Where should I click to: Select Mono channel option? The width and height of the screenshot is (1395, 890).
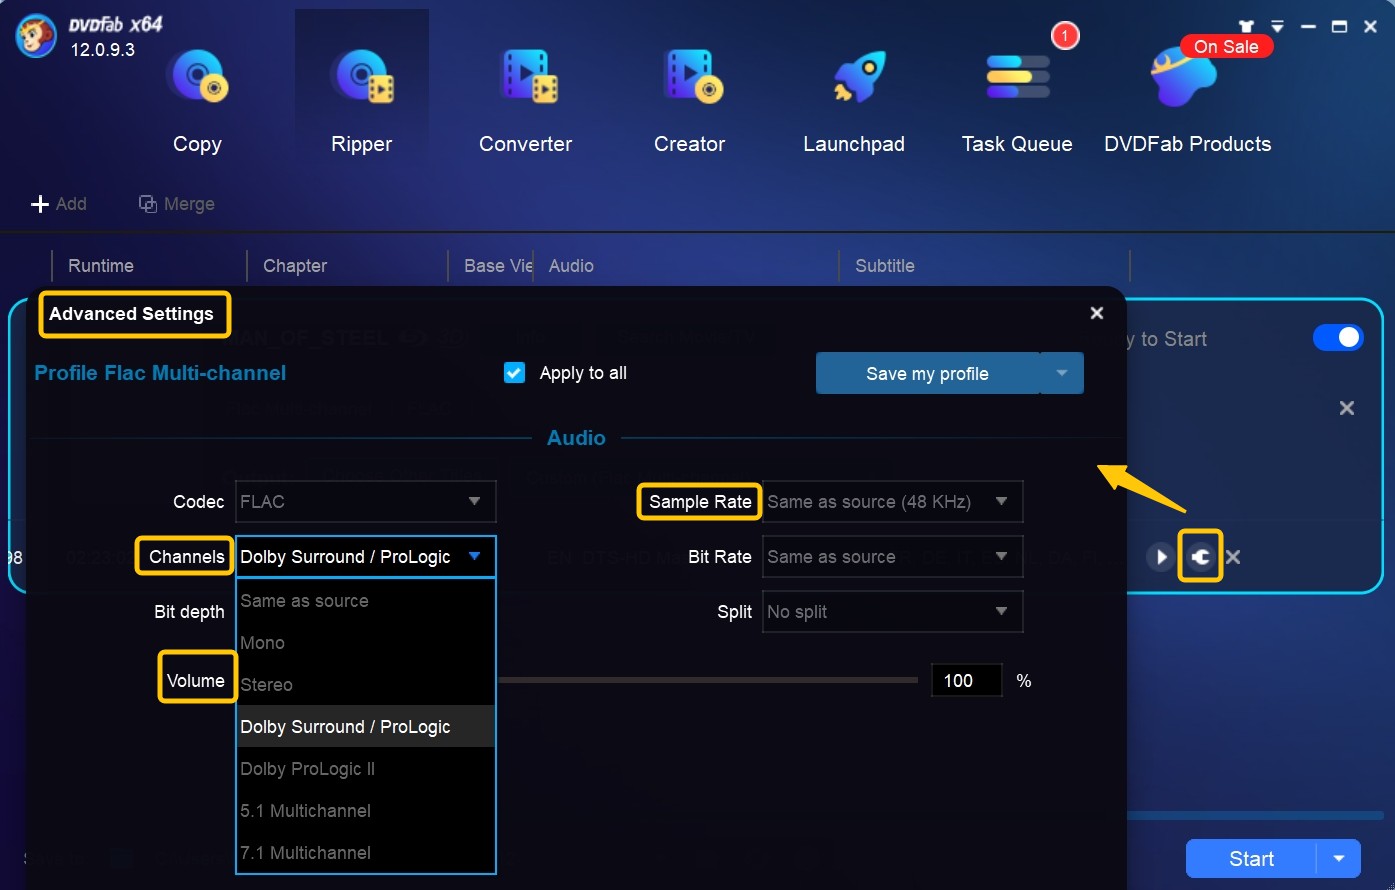pyautogui.click(x=366, y=643)
